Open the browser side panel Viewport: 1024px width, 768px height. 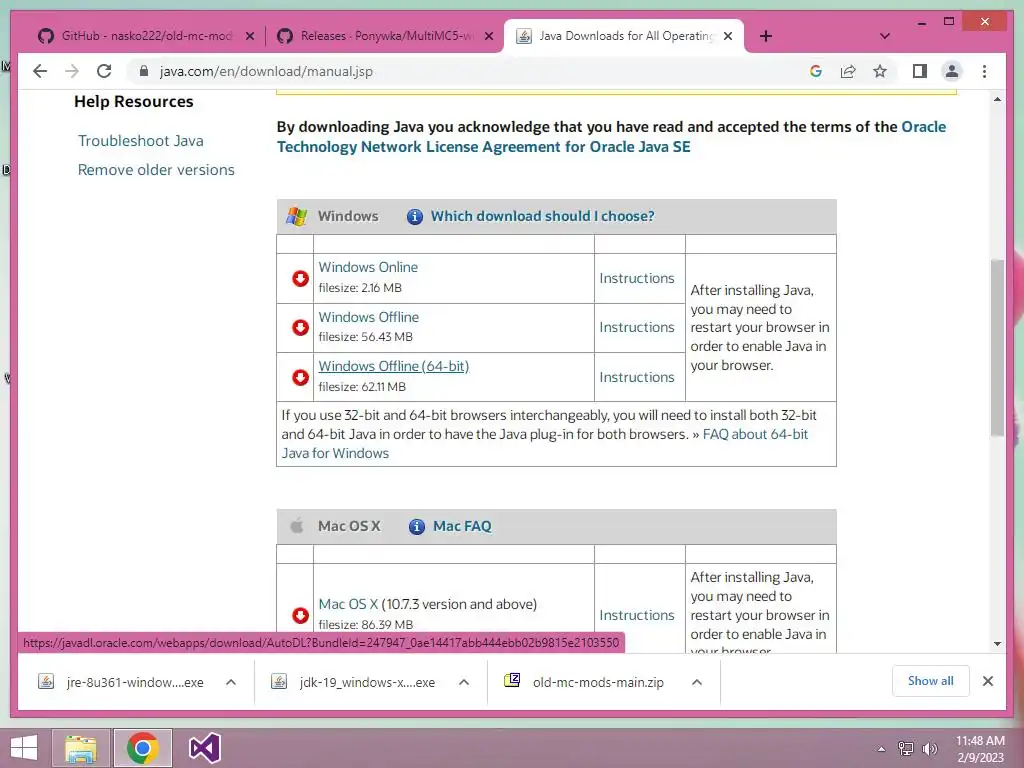pos(920,71)
